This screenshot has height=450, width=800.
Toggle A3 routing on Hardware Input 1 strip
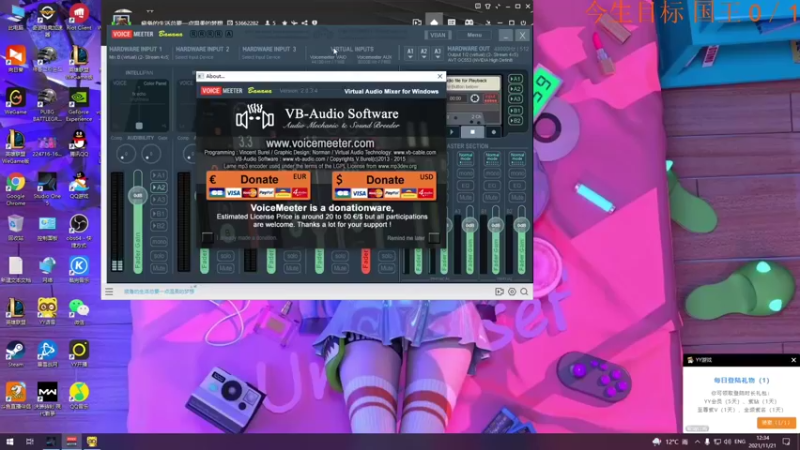pos(159,199)
